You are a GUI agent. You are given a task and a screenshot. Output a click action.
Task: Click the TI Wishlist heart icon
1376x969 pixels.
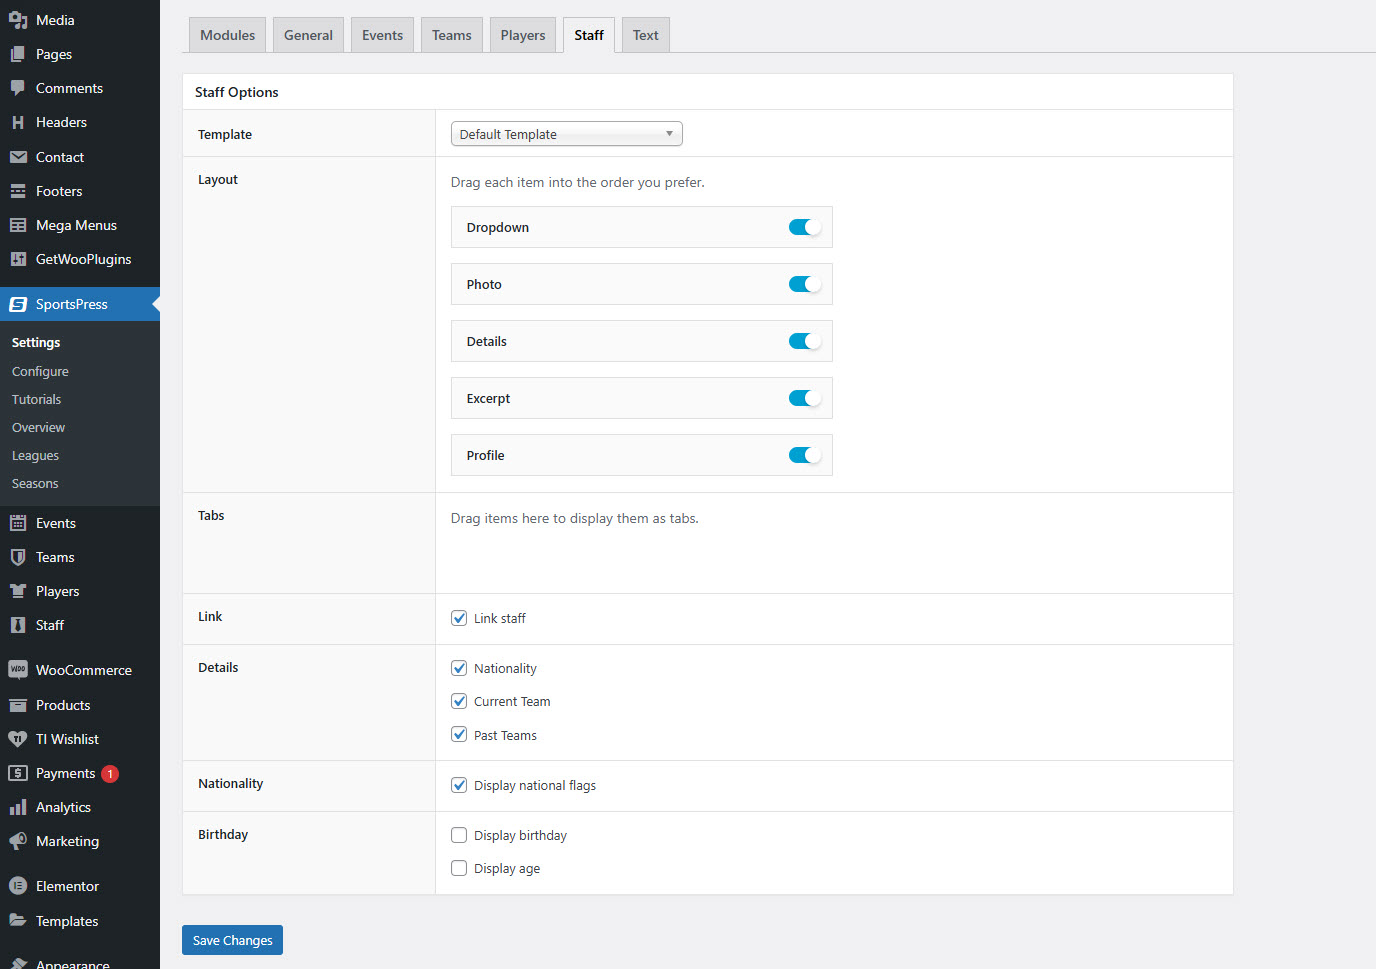(x=18, y=739)
